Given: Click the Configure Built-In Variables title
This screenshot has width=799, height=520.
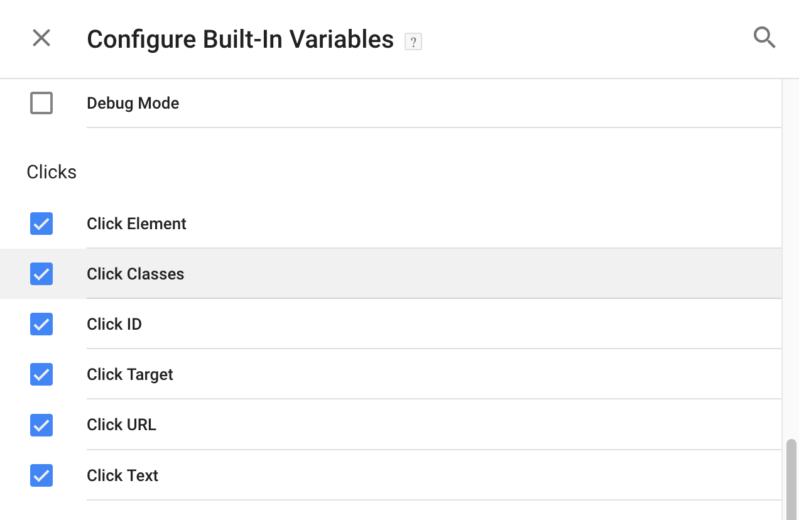Looking at the screenshot, I should tap(240, 40).
